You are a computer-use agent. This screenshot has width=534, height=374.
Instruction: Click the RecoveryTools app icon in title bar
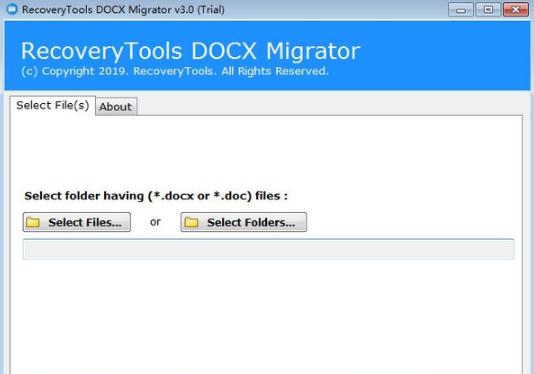click(x=12, y=9)
